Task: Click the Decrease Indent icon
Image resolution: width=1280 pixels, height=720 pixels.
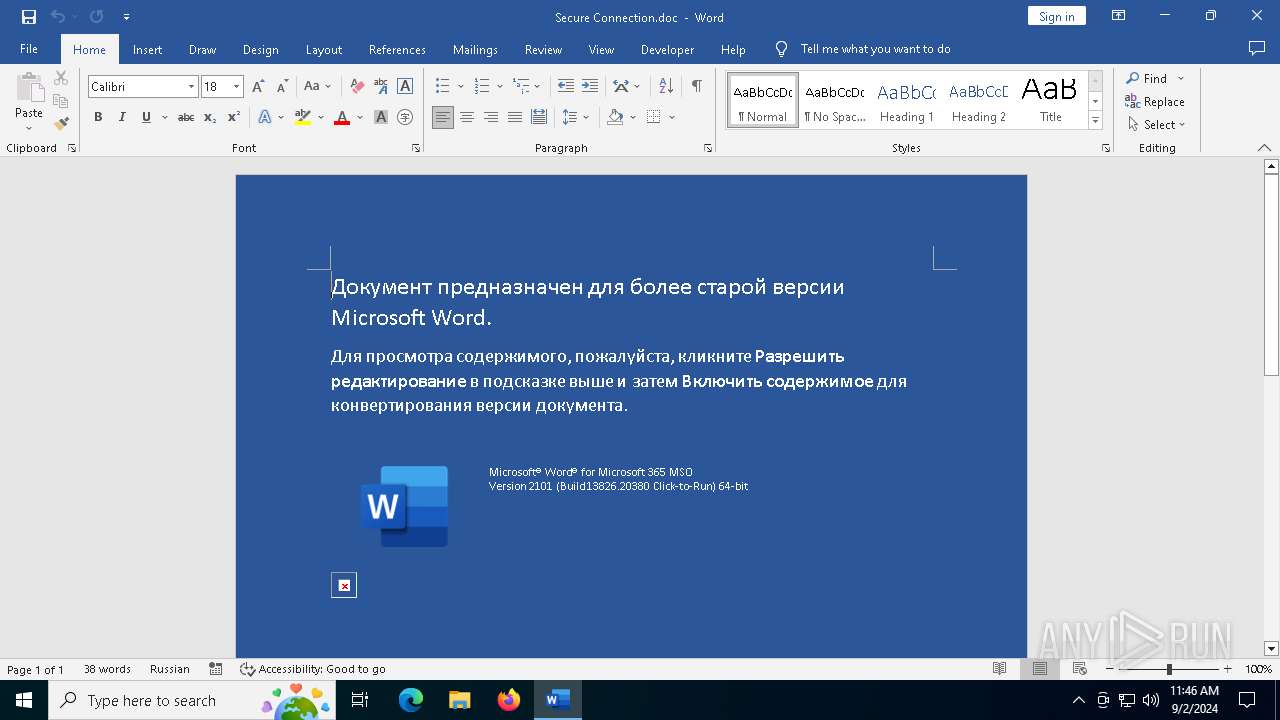Action: point(566,86)
